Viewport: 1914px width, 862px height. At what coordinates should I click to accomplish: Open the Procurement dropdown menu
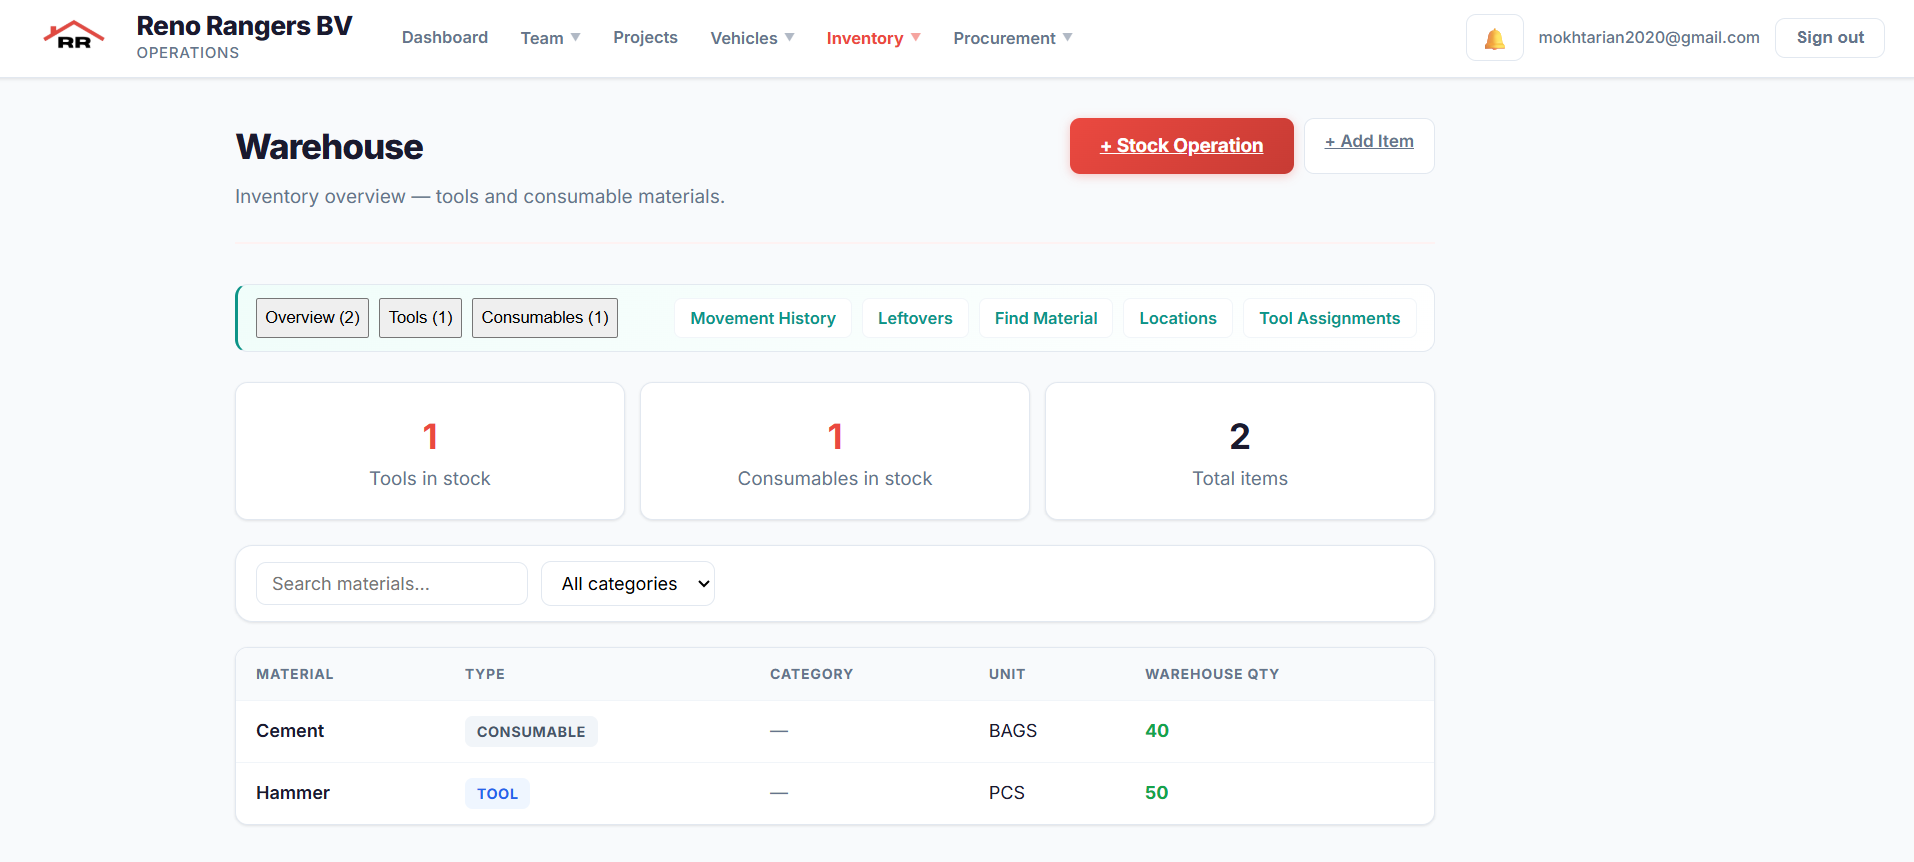1012,38
